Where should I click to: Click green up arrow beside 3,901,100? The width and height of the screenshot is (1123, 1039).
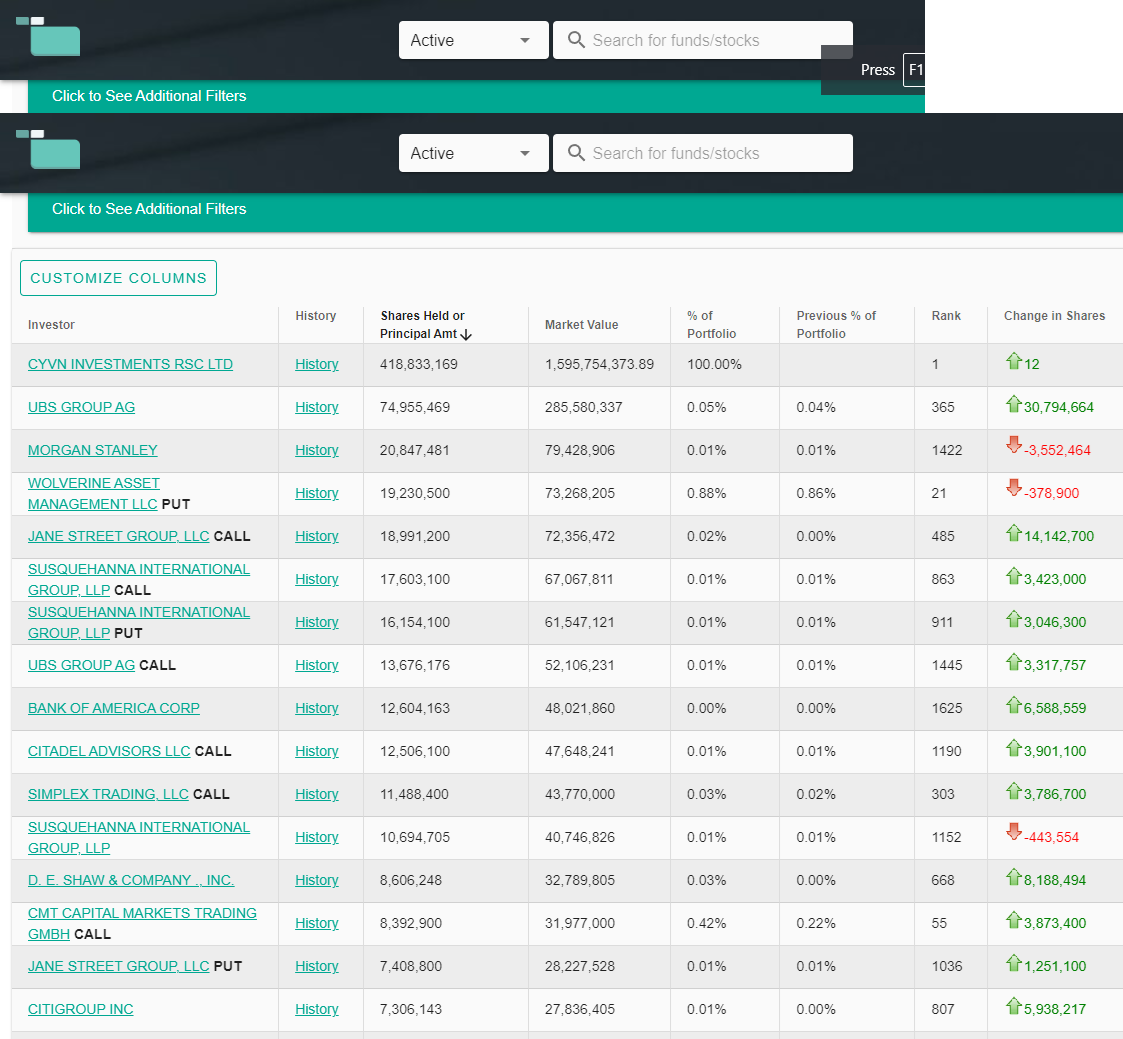point(1013,748)
